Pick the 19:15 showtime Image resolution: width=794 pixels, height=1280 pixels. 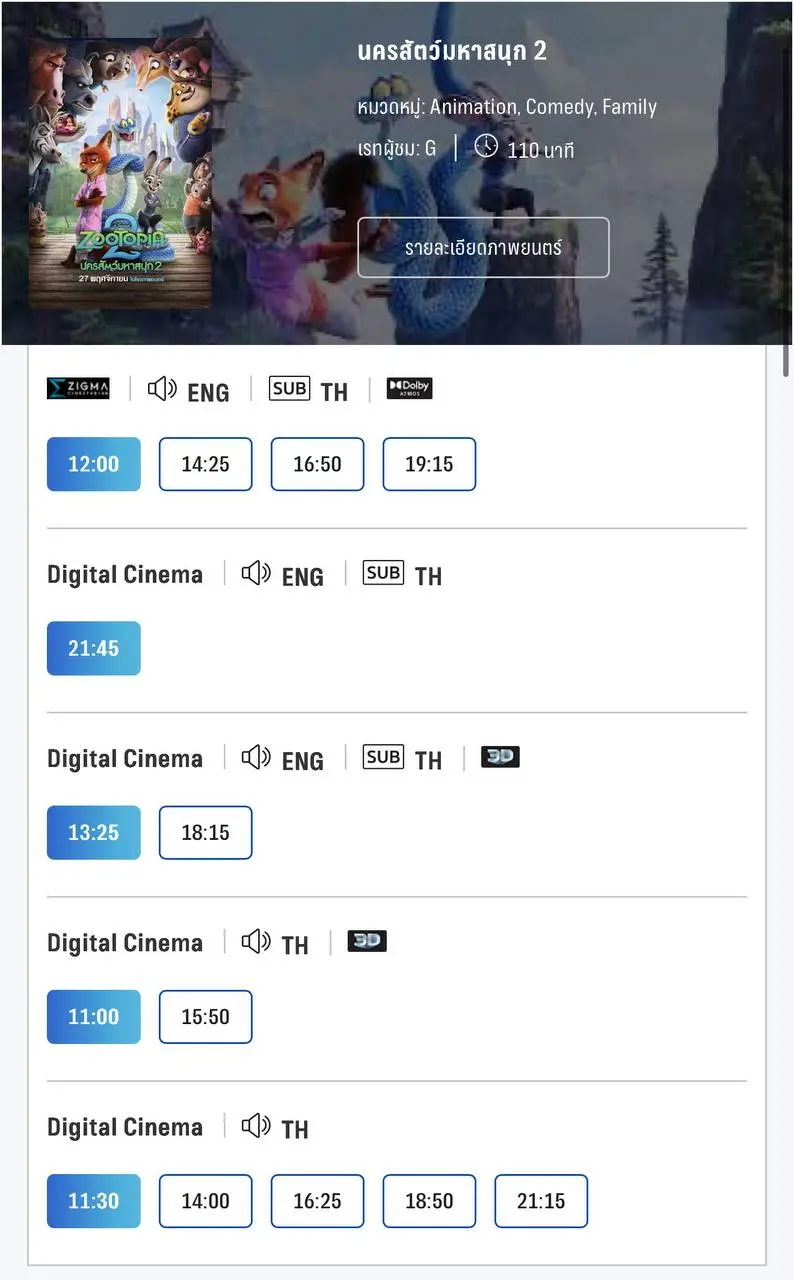point(429,464)
